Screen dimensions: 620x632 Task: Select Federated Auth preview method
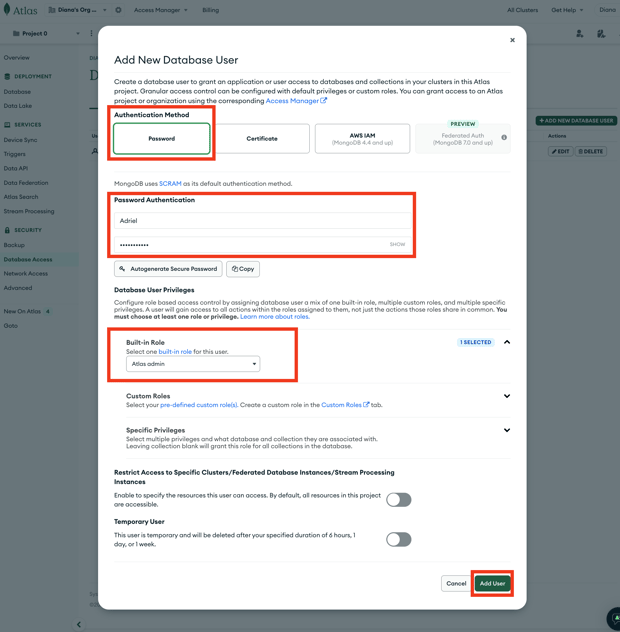(463, 139)
